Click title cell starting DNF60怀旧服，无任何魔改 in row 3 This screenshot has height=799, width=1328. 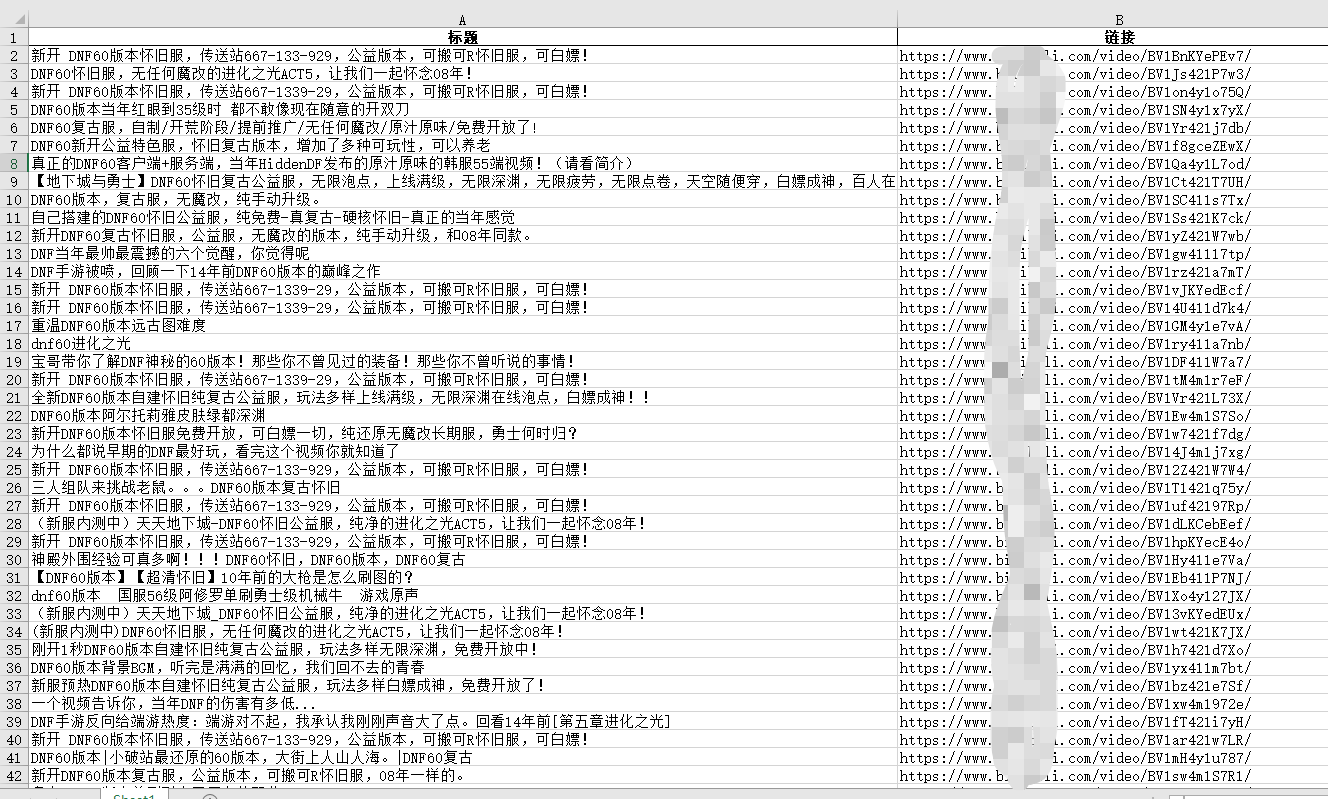click(x=462, y=73)
